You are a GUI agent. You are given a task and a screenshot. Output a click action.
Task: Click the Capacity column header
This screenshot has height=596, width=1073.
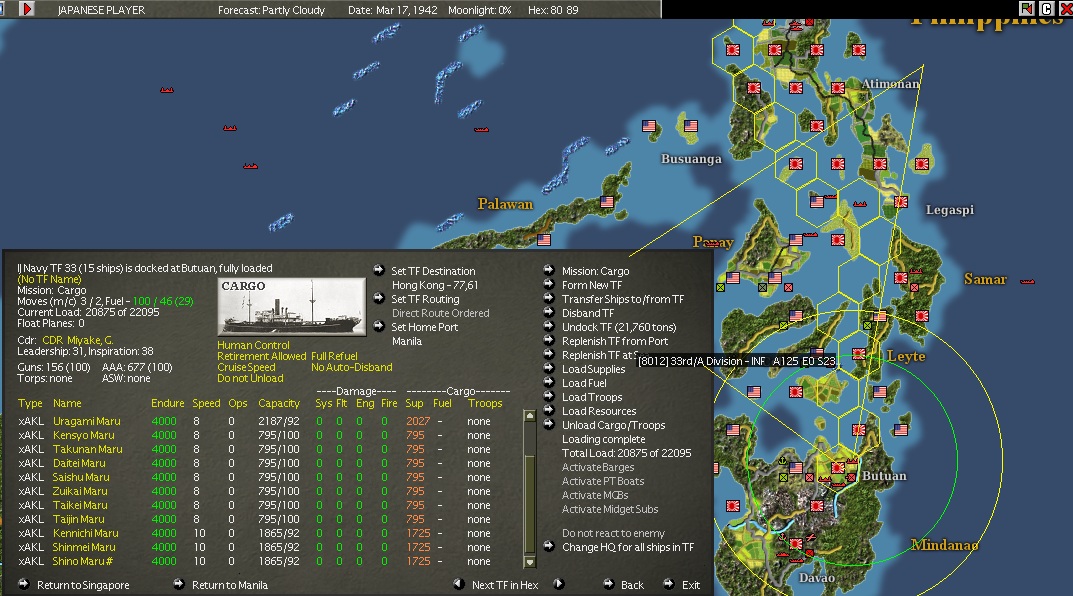[x=279, y=404]
